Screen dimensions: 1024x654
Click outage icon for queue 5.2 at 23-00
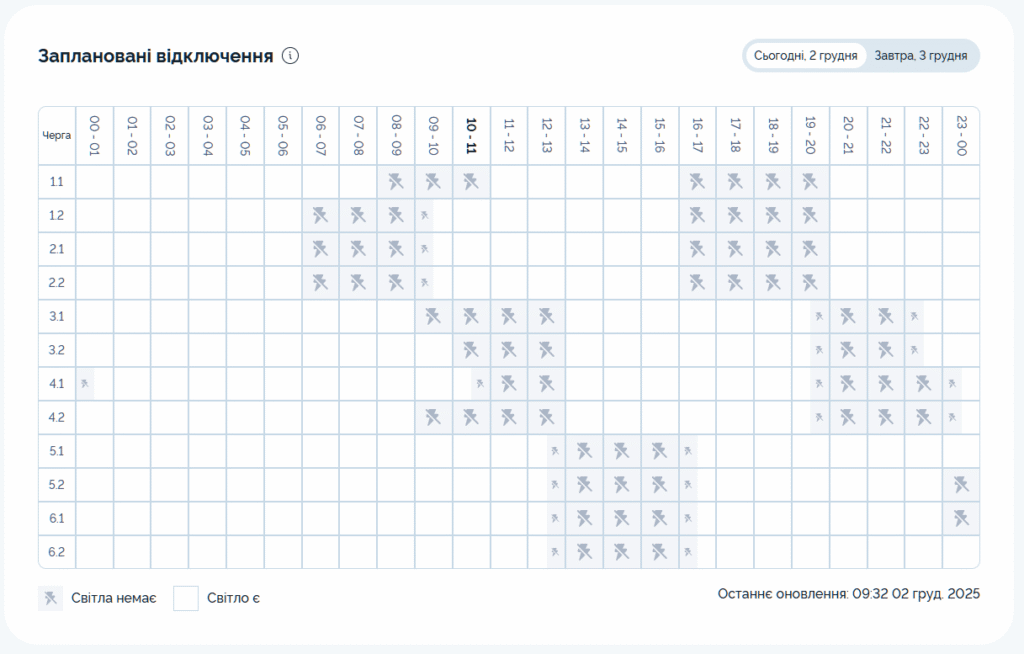point(961,485)
